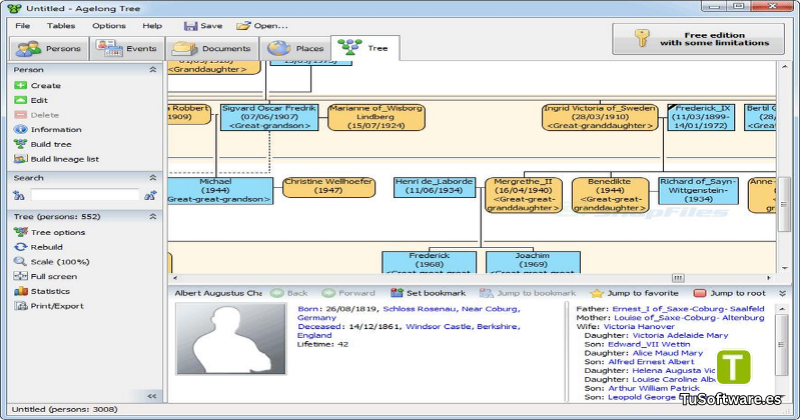The image size is (800, 420).
Task: Click the Build tree icon
Action: pyautogui.click(x=20, y=144)
